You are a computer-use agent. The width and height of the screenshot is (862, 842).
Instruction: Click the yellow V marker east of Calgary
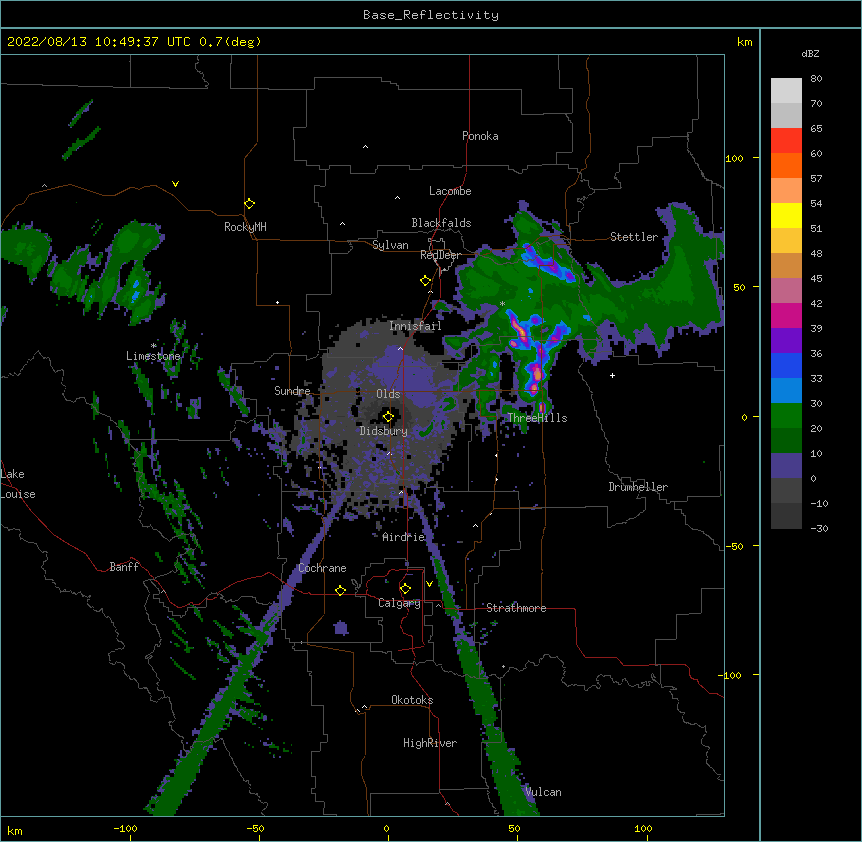pyautogui.click(x=429, y=584)
